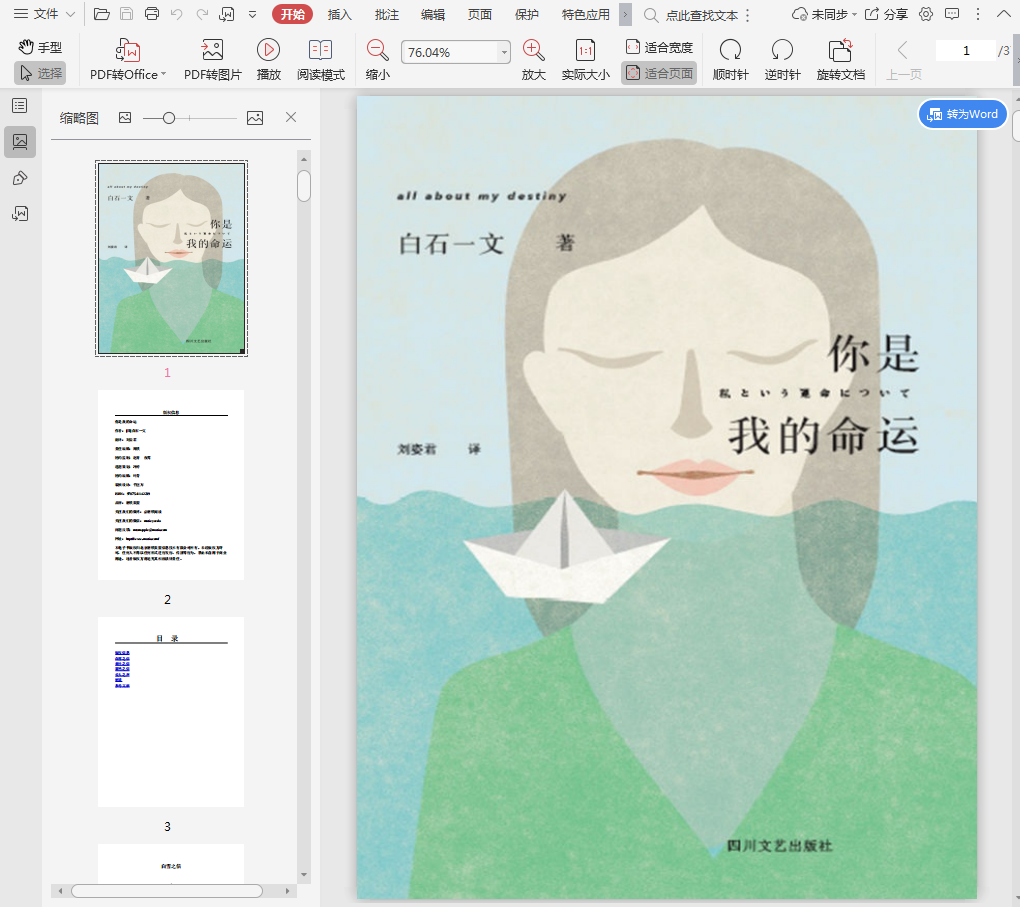Click the 转为Word convert button
The image size is (1020, 907).
(963, 114)
